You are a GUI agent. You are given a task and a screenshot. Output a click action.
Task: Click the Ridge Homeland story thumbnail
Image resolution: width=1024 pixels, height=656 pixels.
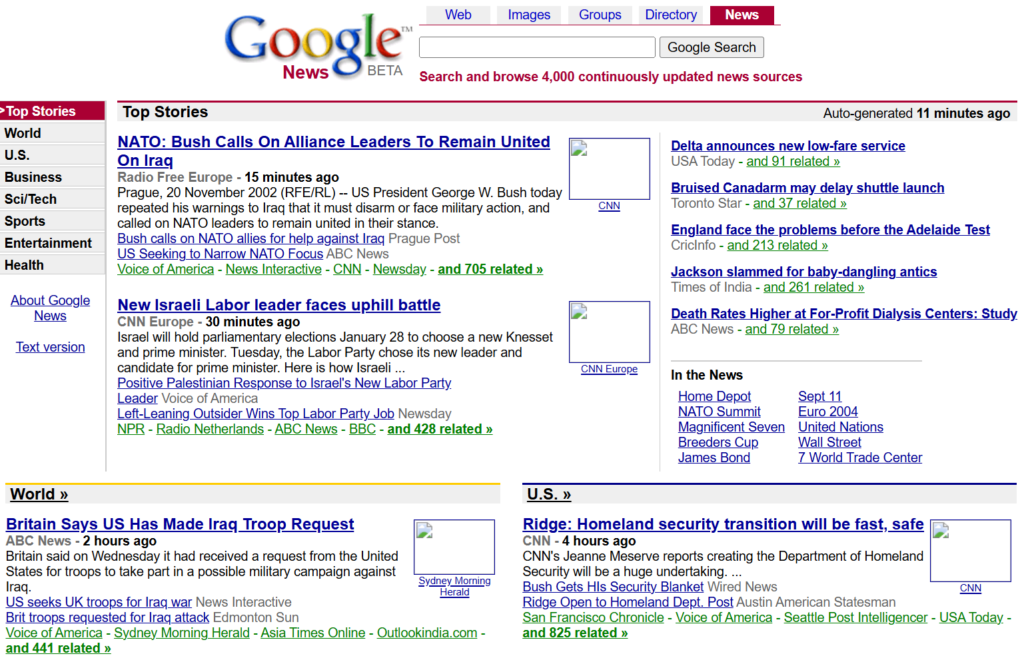coord(969,551)
